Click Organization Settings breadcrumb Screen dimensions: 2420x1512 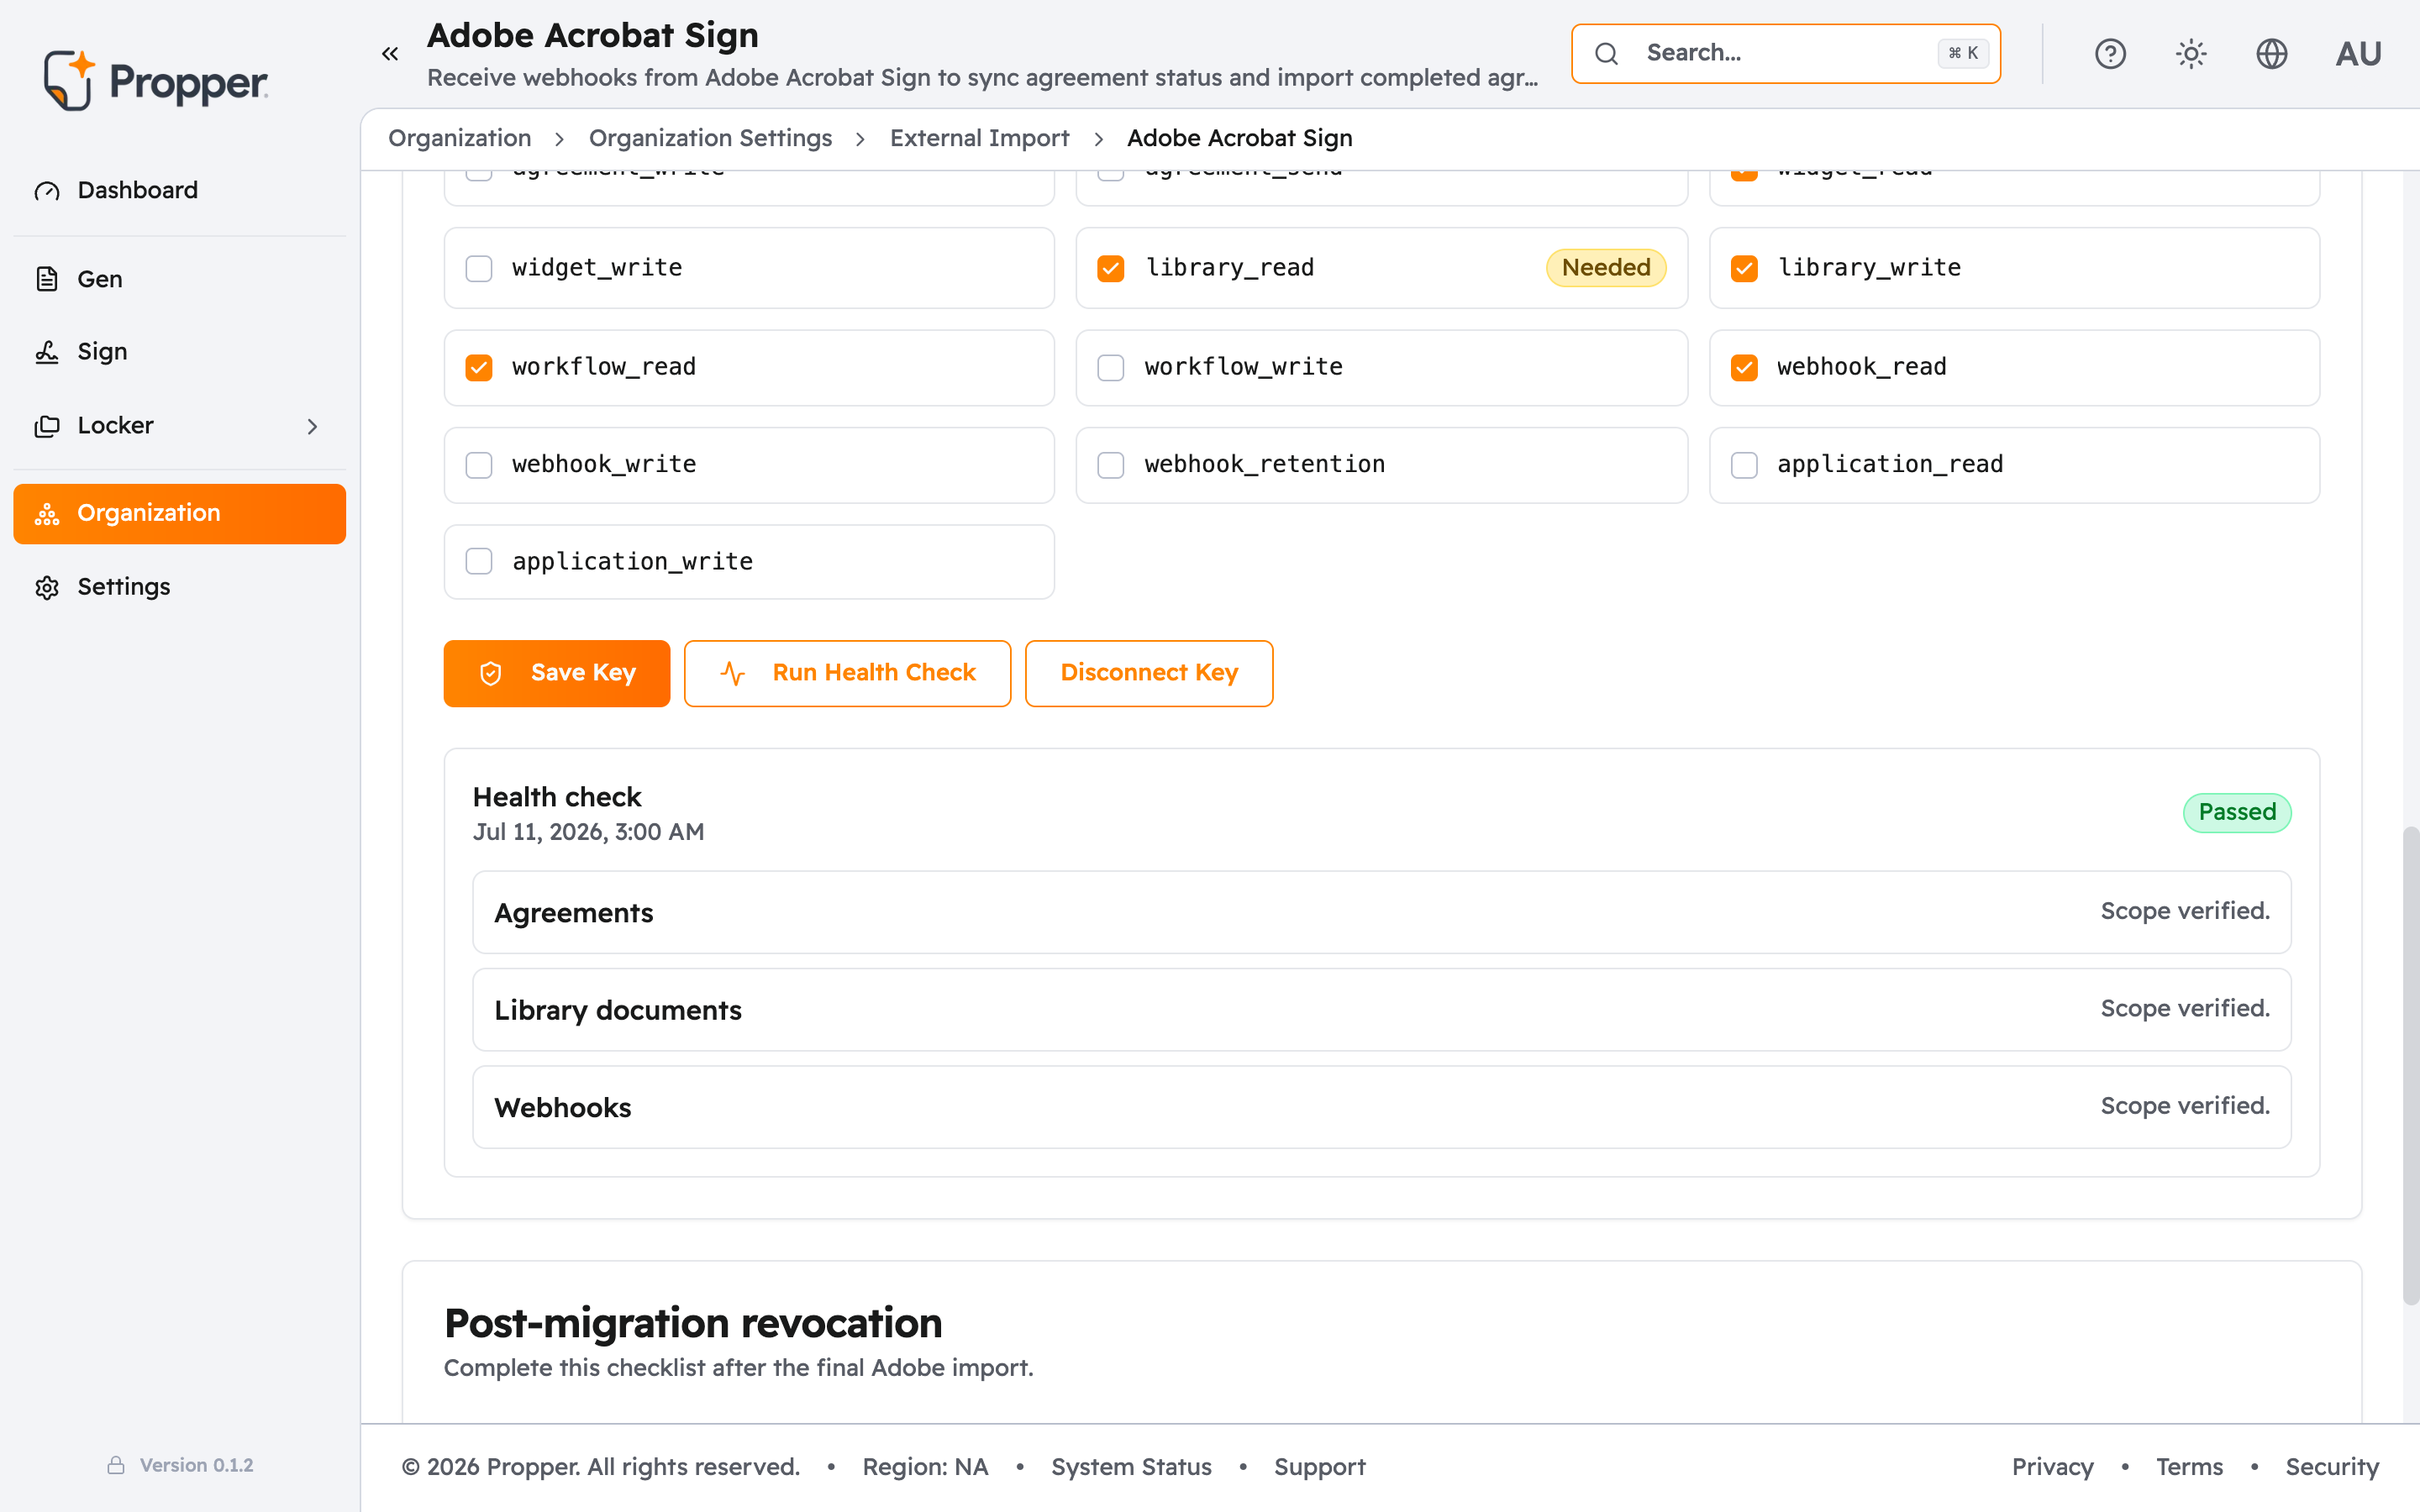pos(710,138)
